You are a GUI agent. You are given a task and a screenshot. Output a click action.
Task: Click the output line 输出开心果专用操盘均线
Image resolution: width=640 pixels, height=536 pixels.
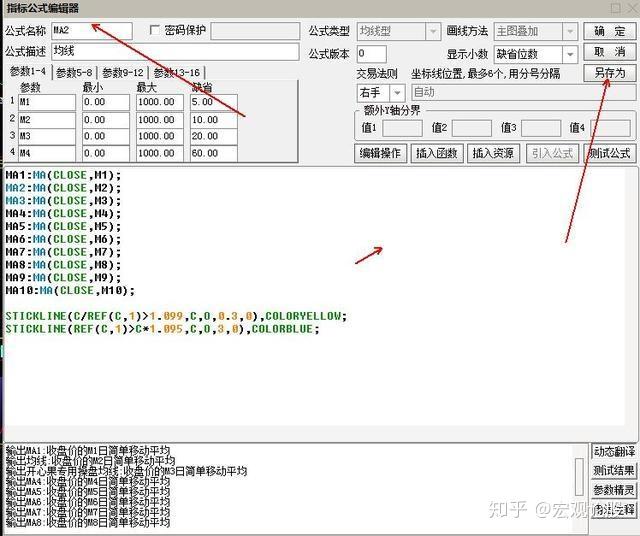(x=126, y=471)
